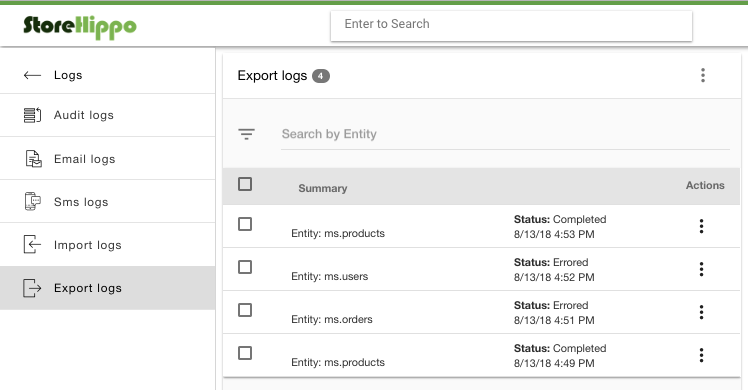Check the ms.products 4:49 PM row checkbox
The width and height of the screenshot is (748, 390).
click(x=245, y=353)
